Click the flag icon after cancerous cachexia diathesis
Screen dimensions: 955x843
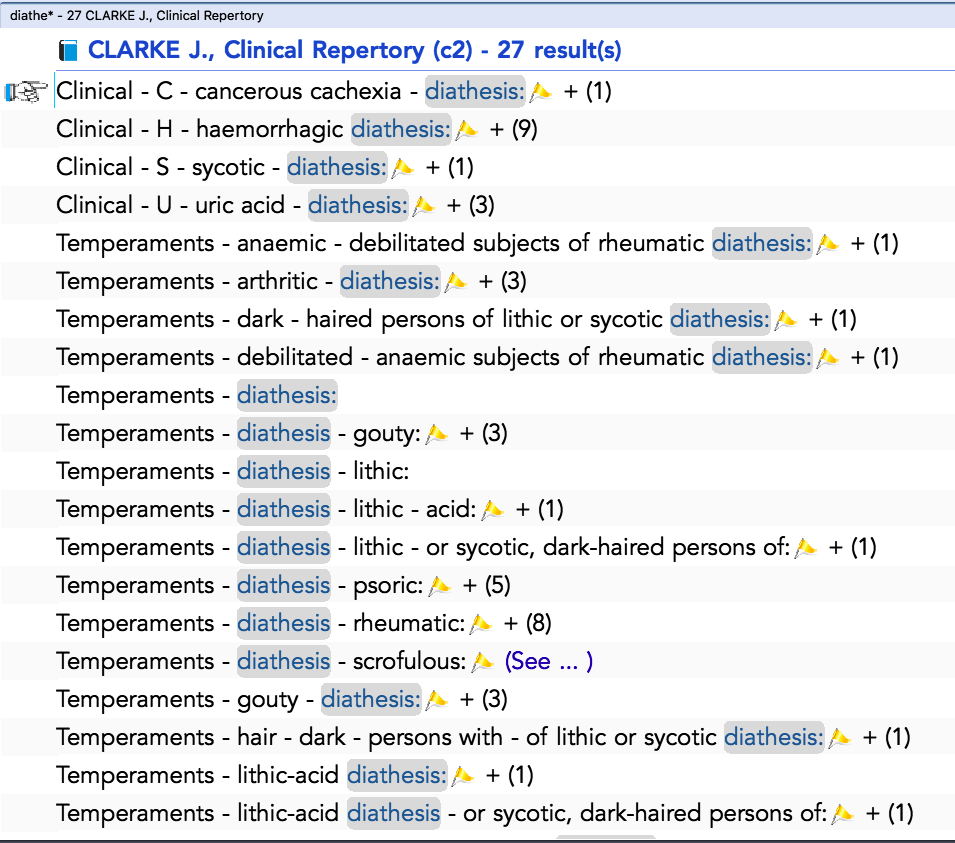(x=540, y=92)
